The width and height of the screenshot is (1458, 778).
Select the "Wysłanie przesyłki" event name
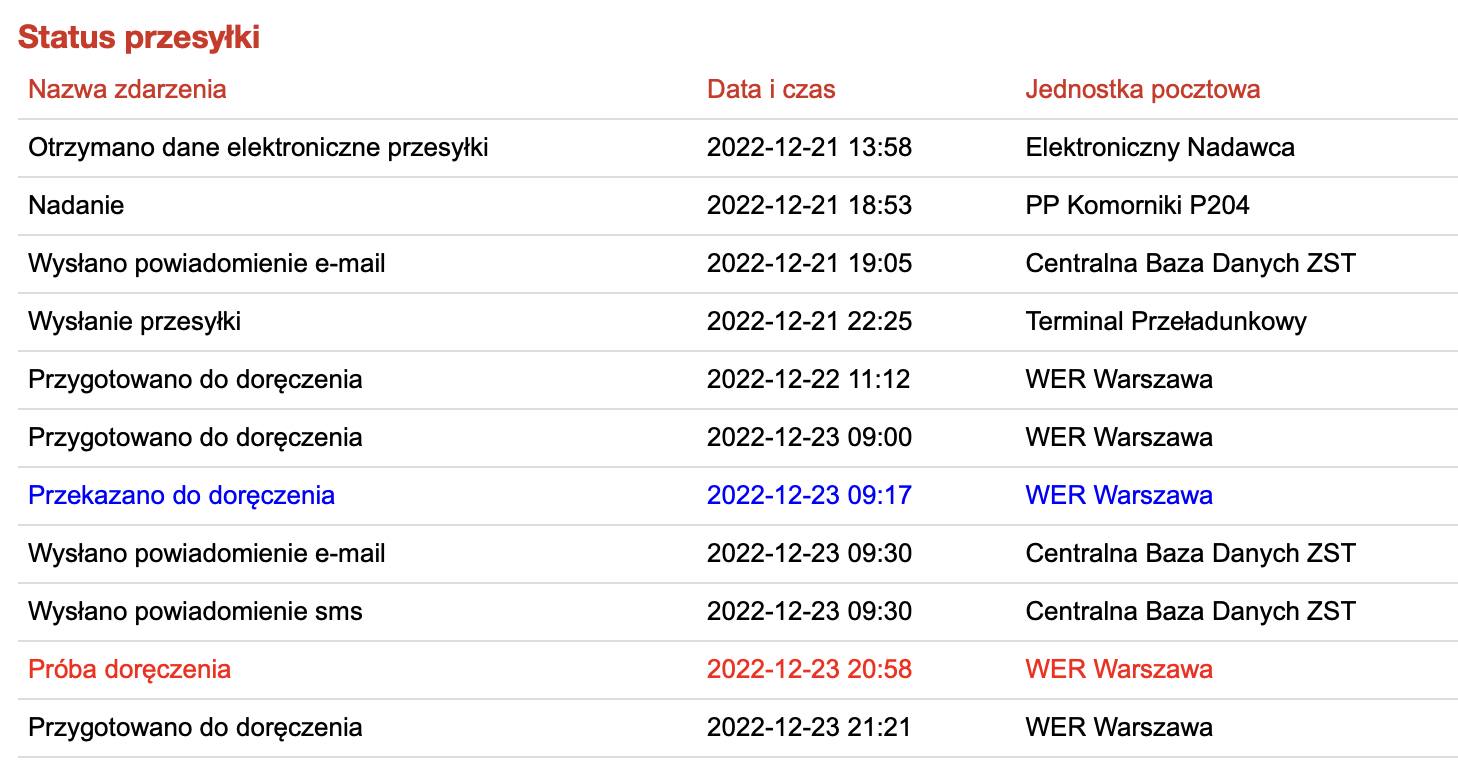(x=134, y=322)
